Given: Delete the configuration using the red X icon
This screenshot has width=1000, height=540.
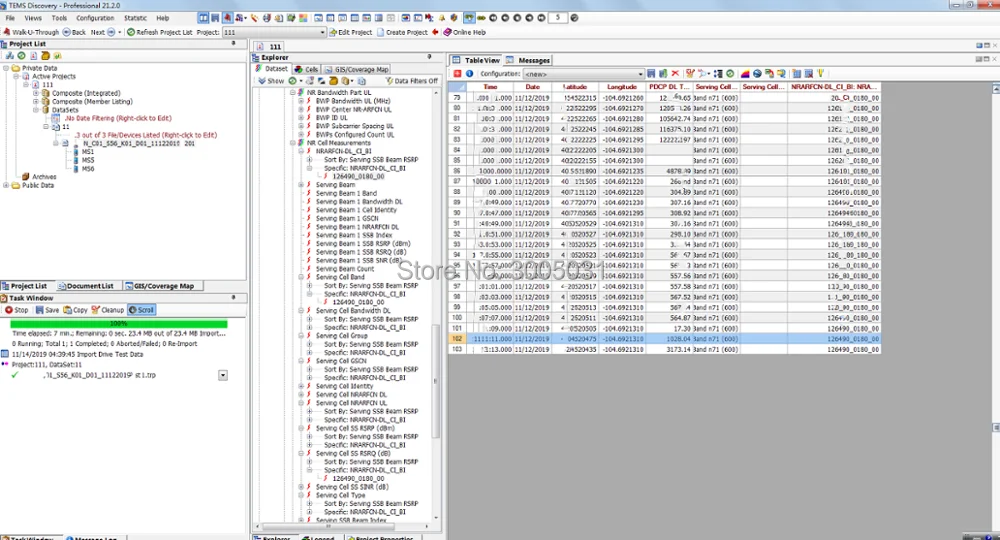Looking at the screenshot, I should click(675, 74).
